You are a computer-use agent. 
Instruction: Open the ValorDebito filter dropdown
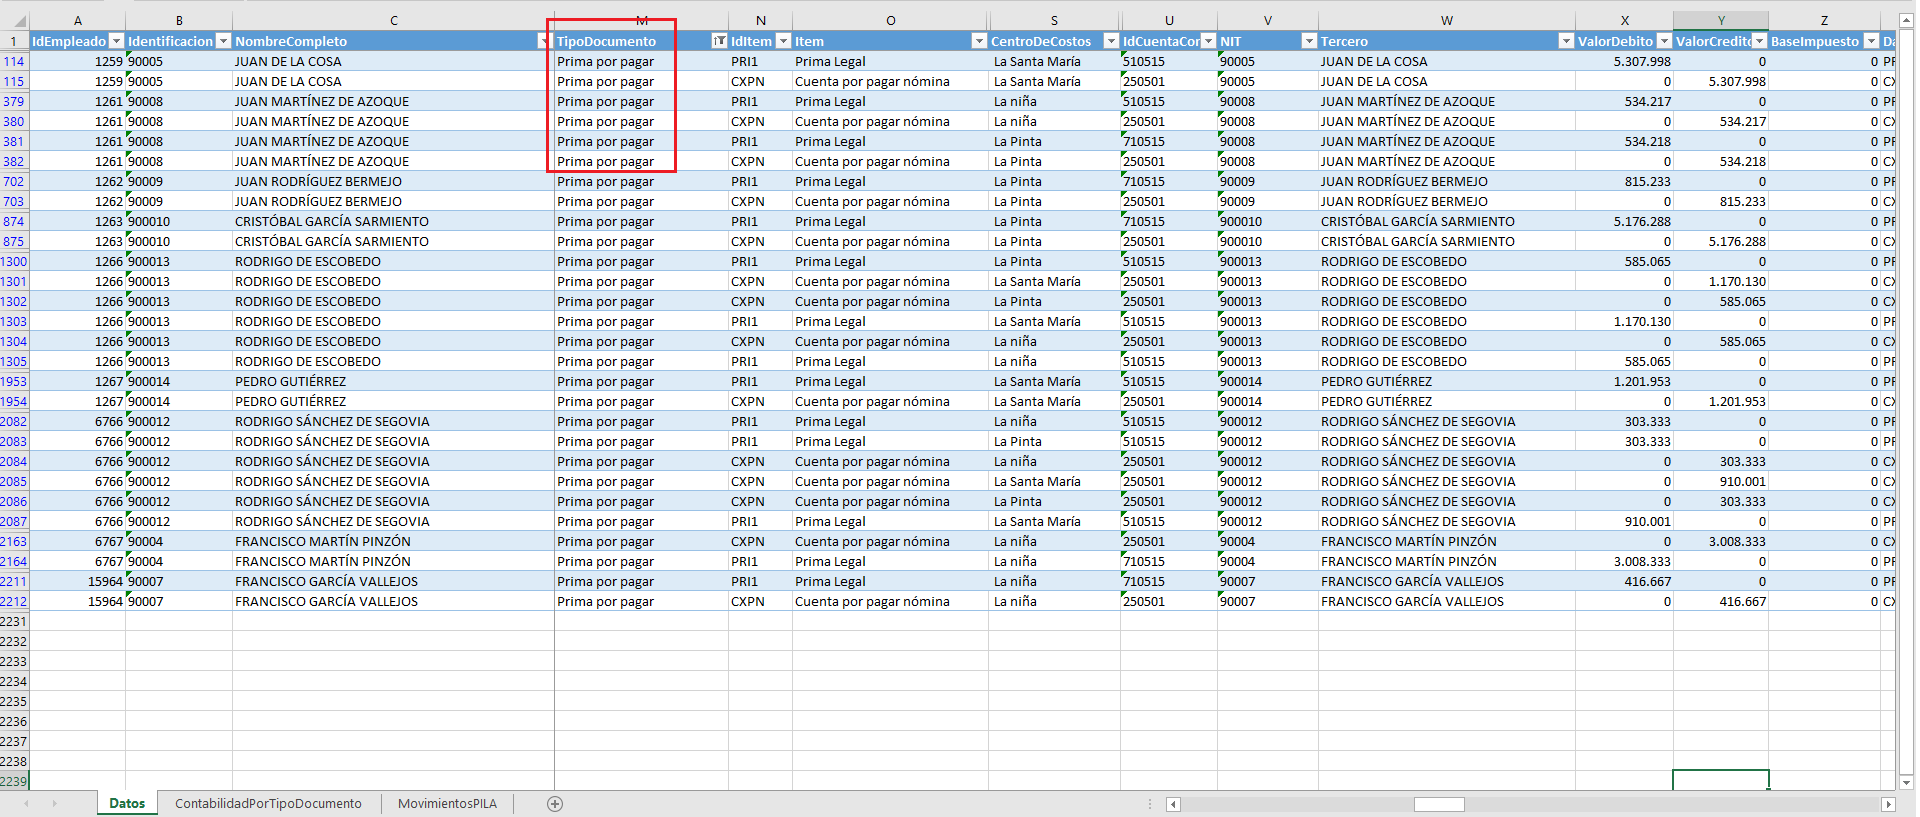(x=1664, y=41)
